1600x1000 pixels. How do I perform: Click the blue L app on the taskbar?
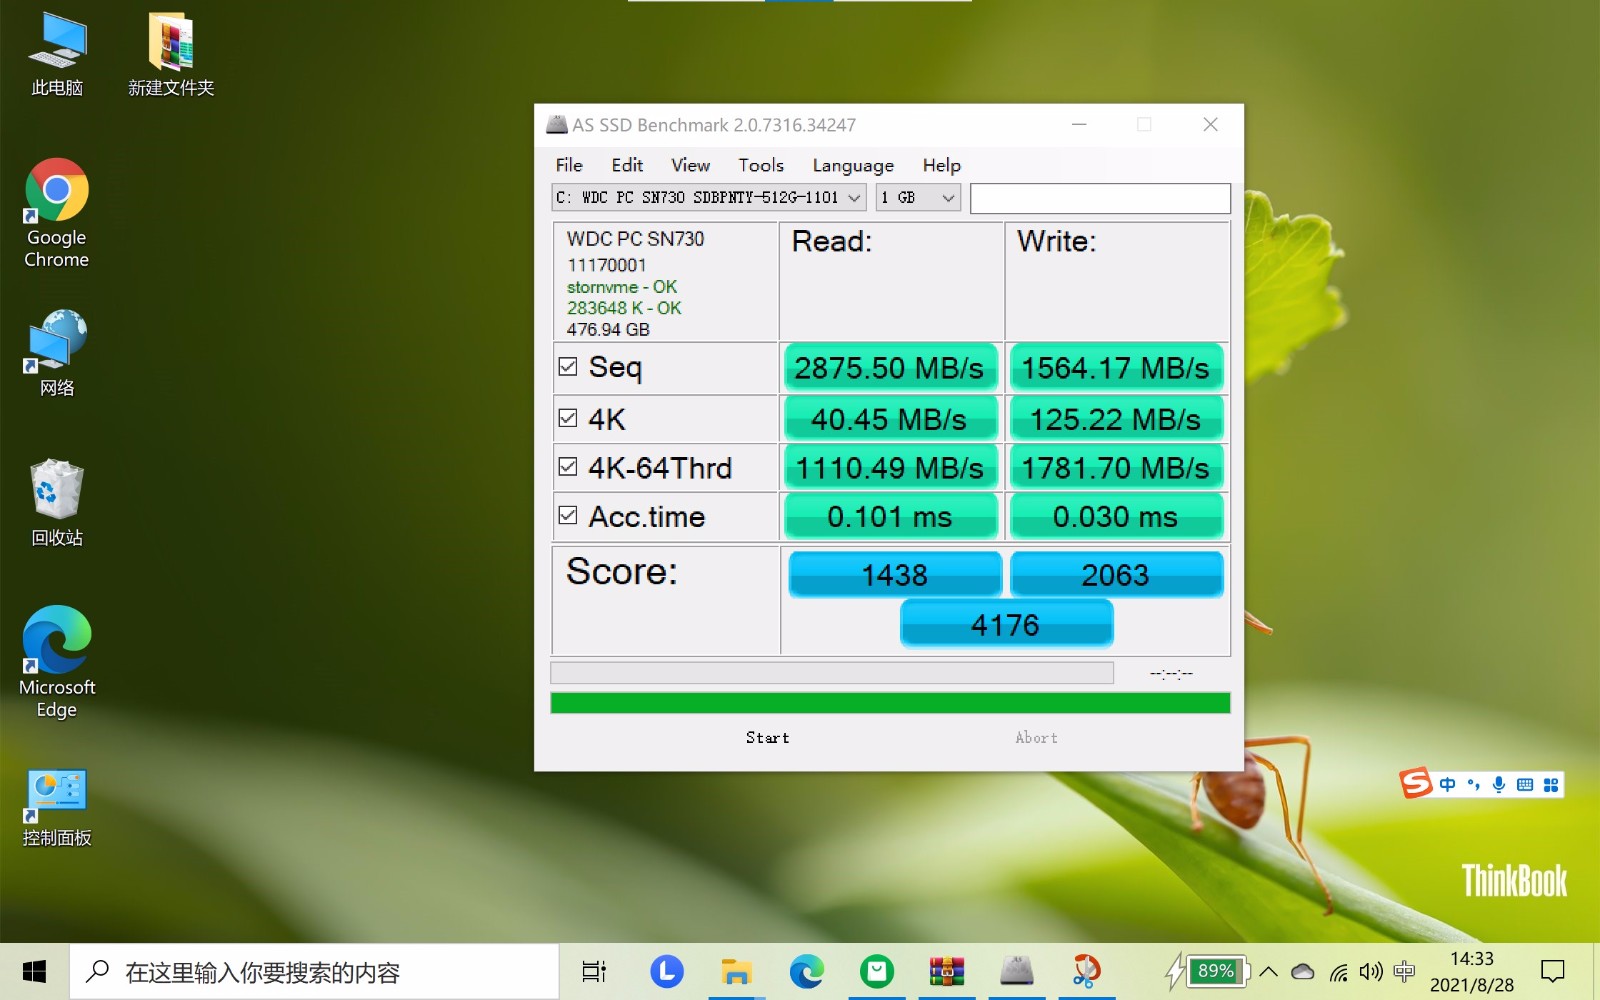(x=667, y=971)
